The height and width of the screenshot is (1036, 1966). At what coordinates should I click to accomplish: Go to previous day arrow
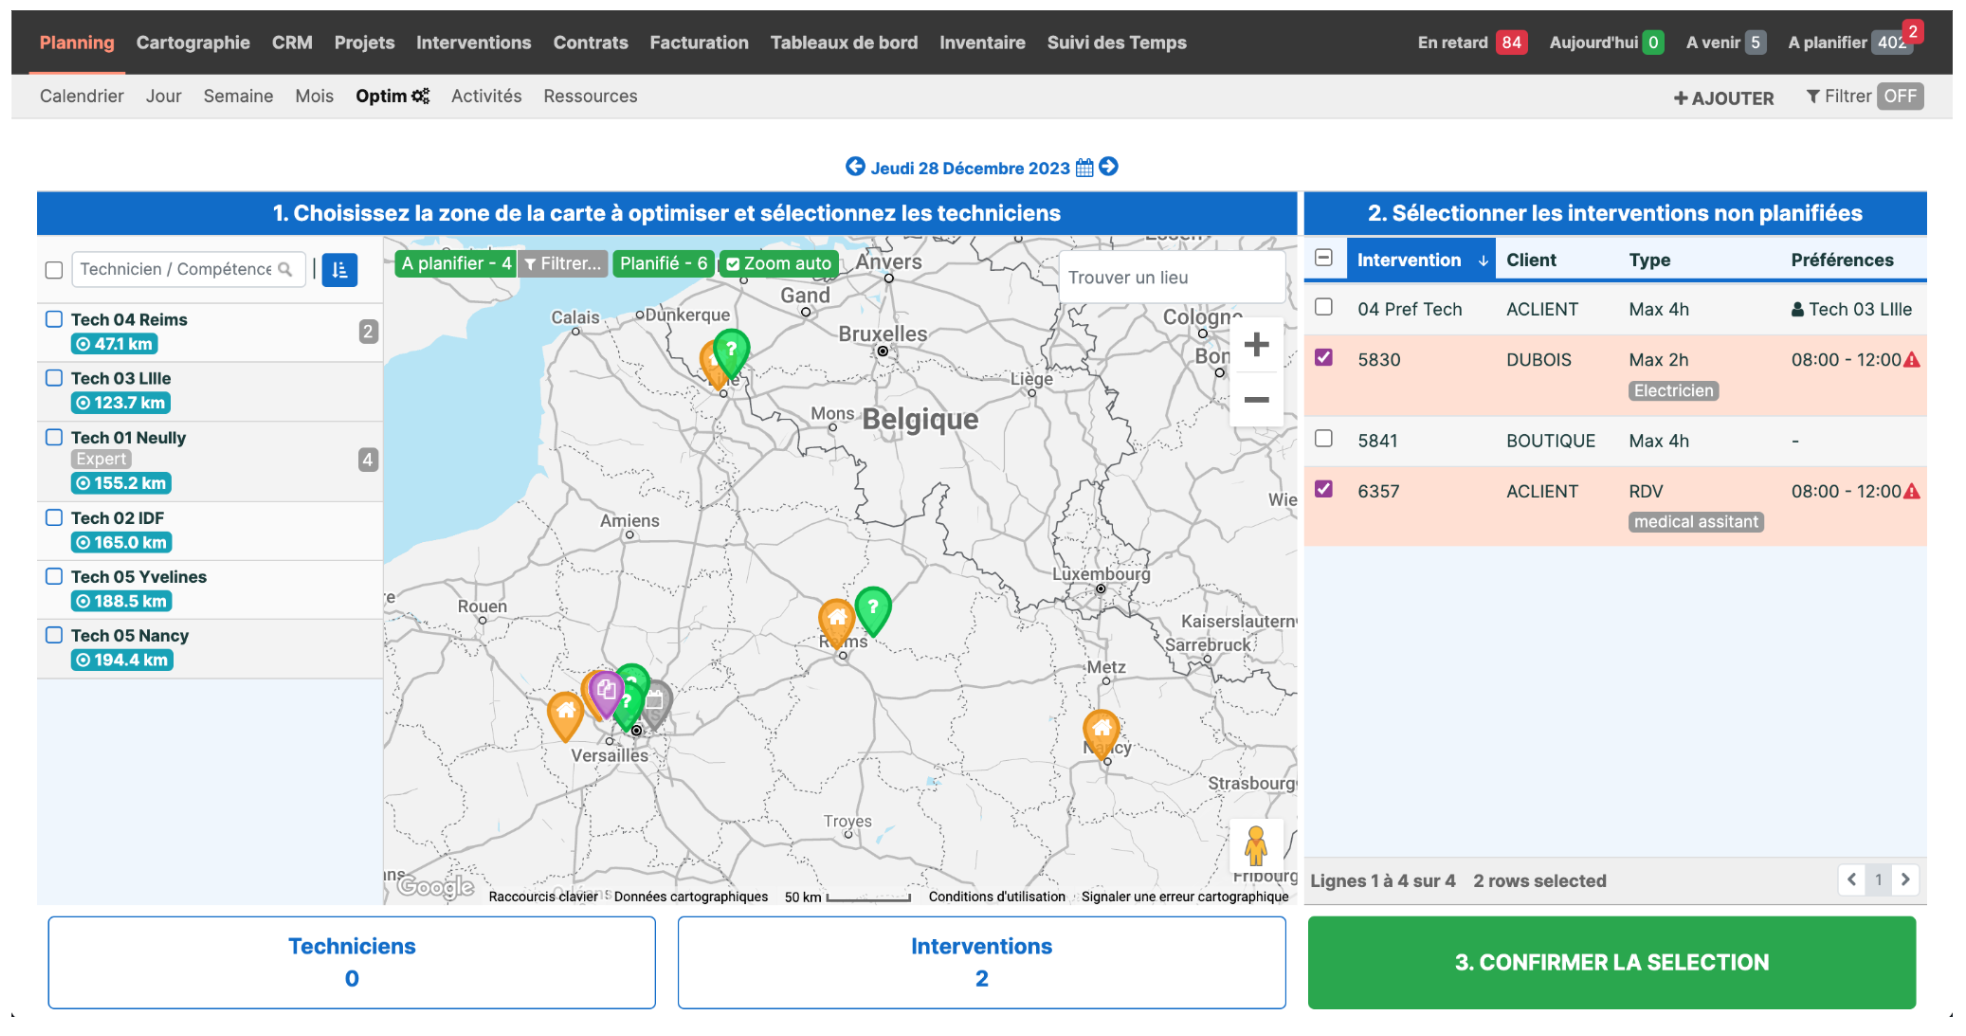click(x=855, y=167)
